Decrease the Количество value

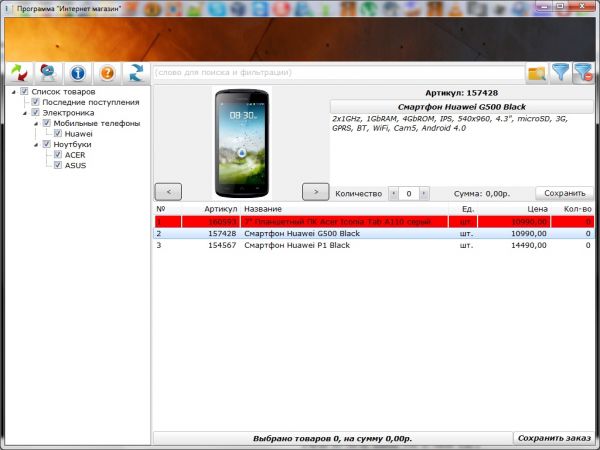tap(393, 194)
